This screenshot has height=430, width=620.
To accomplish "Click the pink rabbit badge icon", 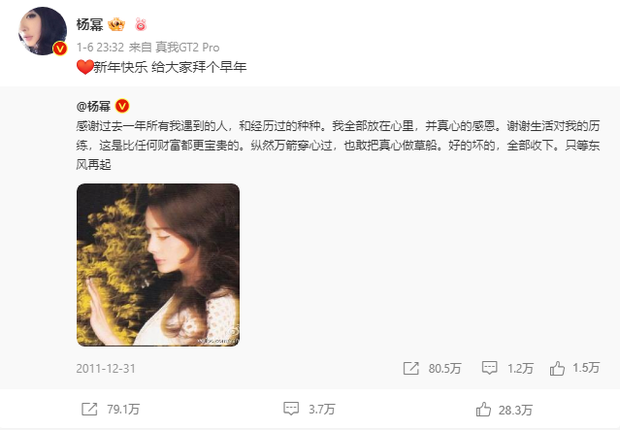I will pyautogui.click(x=141, y=25).
